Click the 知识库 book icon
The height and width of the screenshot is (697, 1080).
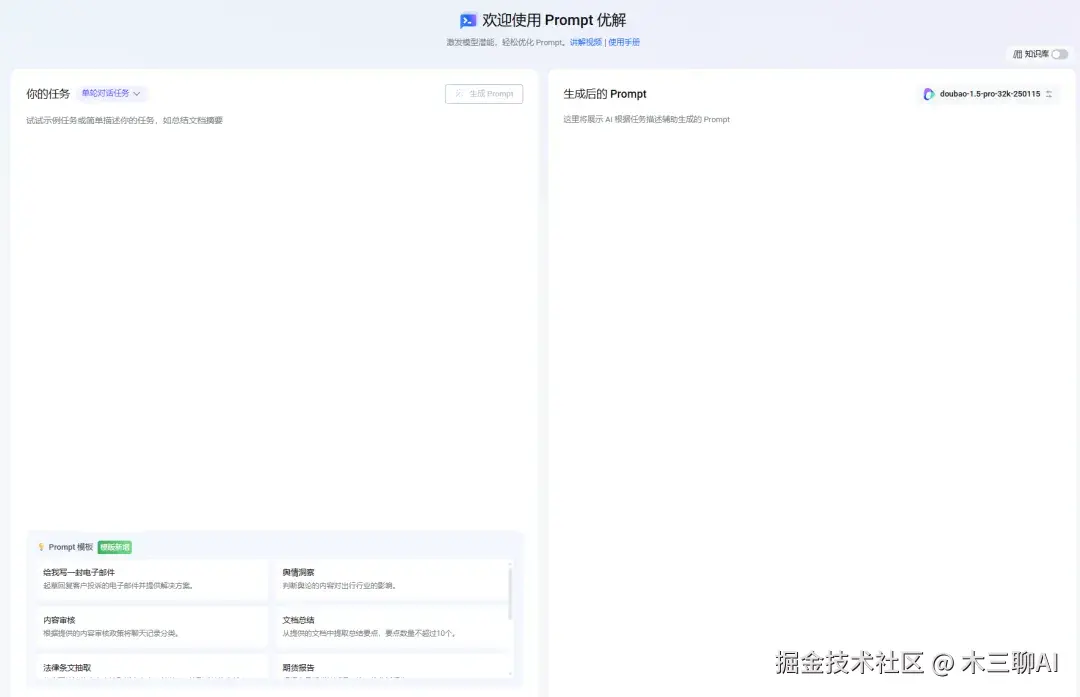[1017, 54]
